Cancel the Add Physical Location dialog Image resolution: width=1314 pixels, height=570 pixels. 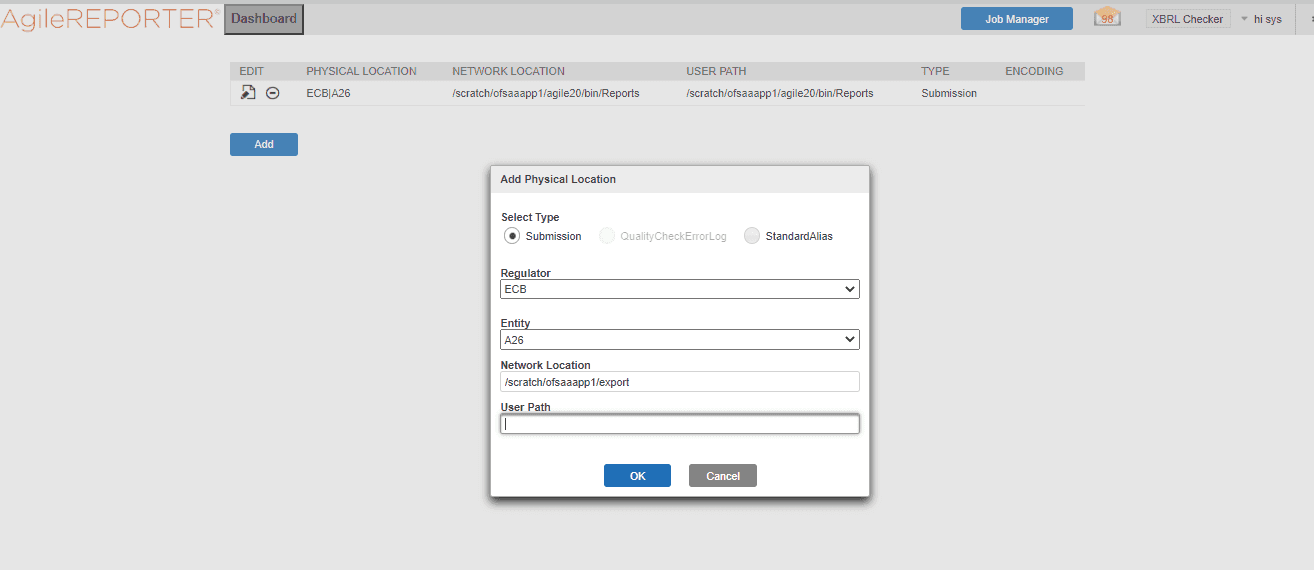pyautogui.click(x=723, y=476)
